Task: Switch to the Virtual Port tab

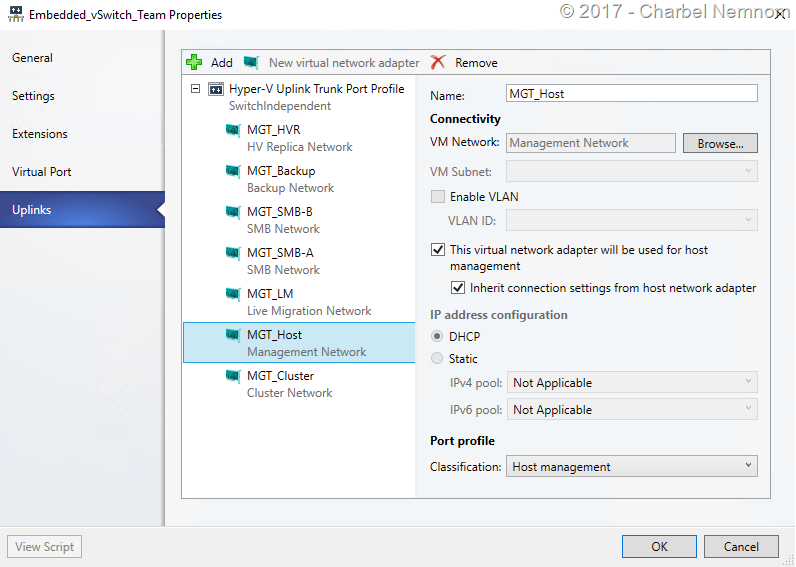Action: tap(82, 172)
